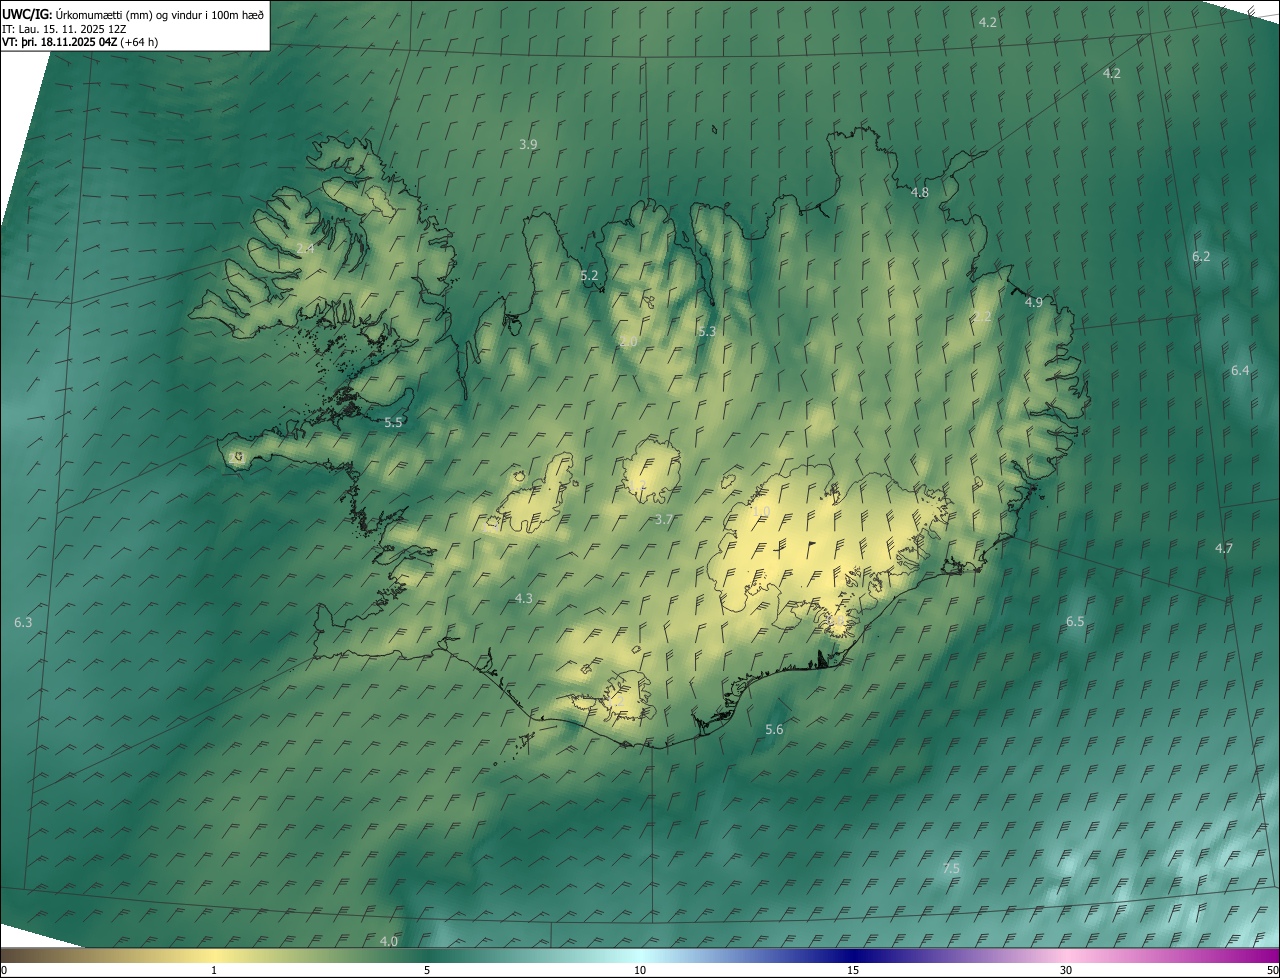The width and height of the screenshot is (1280, 978).
Task: Click the valid time 'VT: þri. 18.11.2025 04Z'
Action: point(60,42)
